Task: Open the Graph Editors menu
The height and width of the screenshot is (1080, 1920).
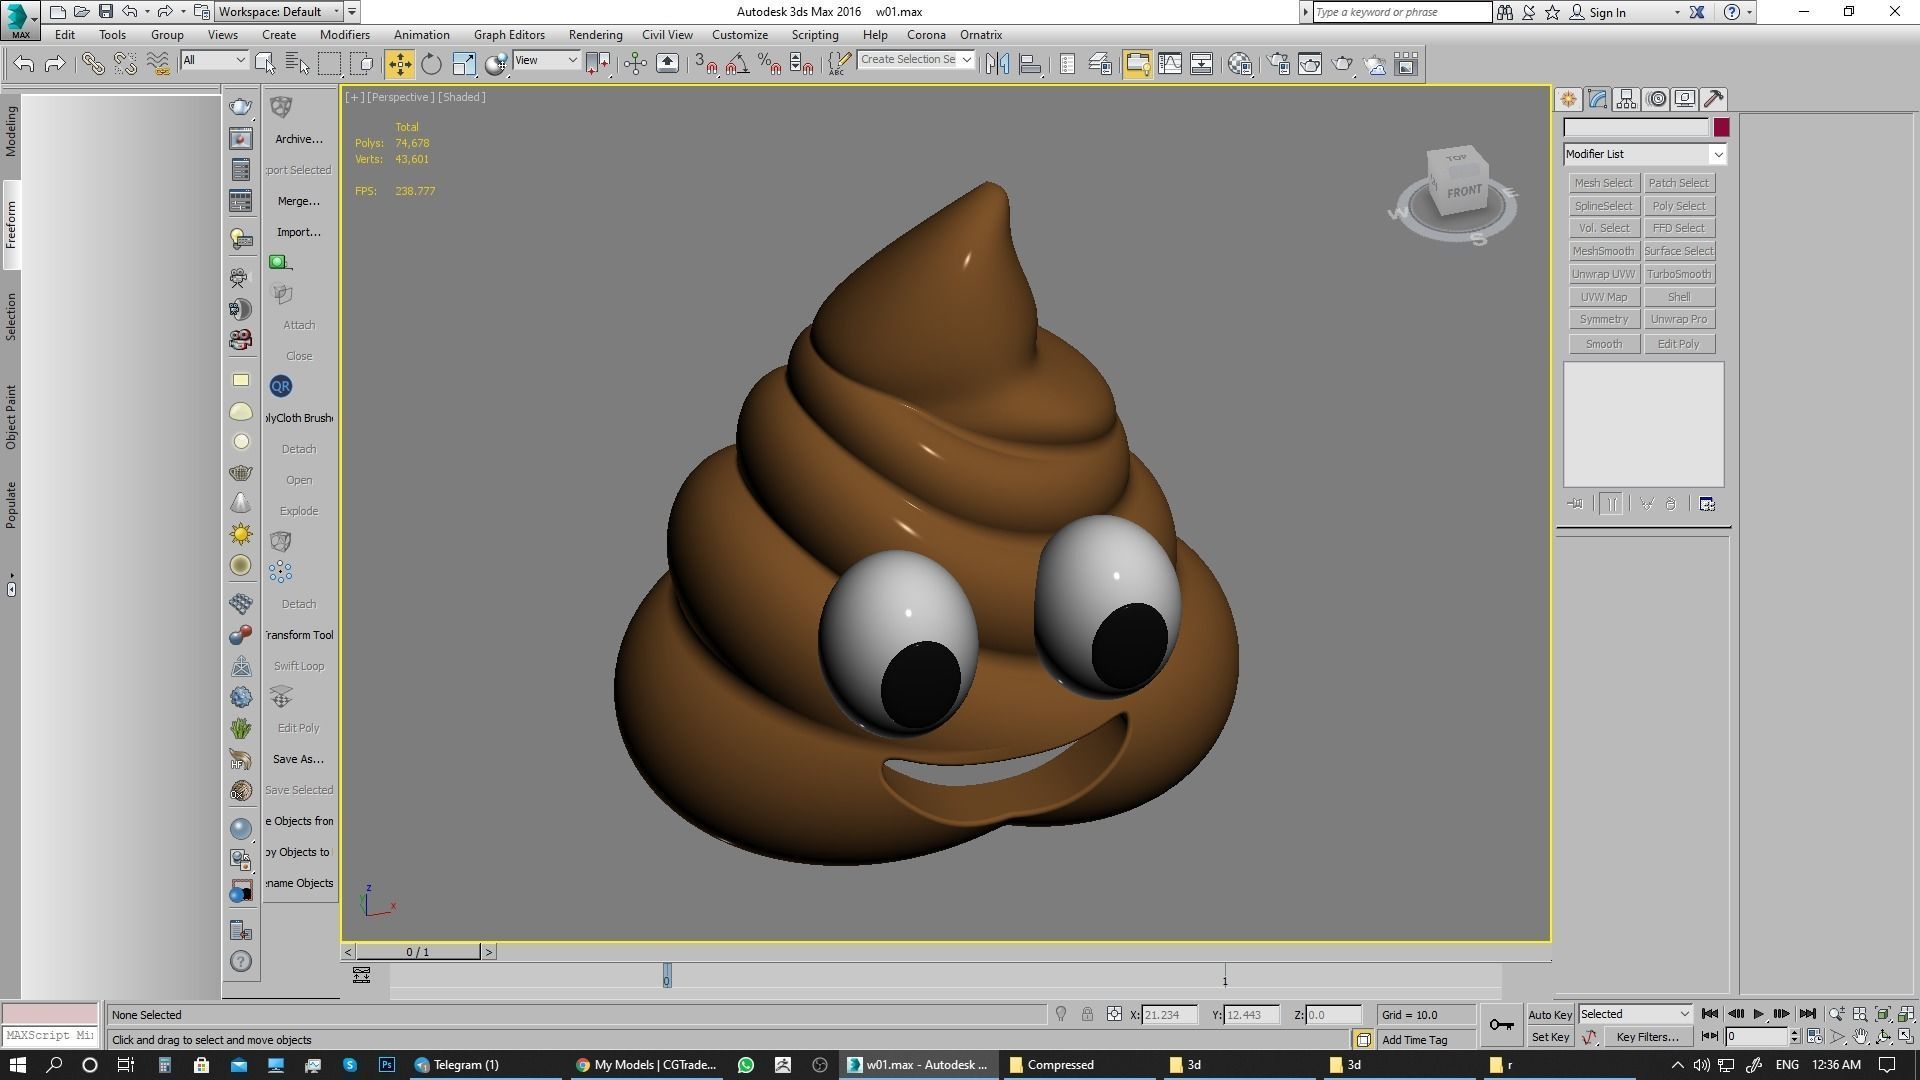Action: [x=509, y=35]
